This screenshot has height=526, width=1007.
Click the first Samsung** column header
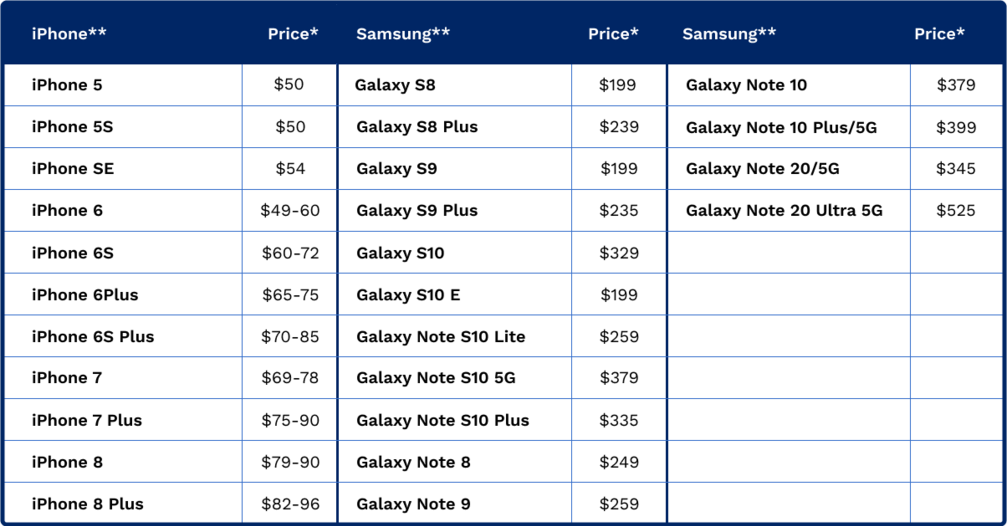(x=403, y=34)
